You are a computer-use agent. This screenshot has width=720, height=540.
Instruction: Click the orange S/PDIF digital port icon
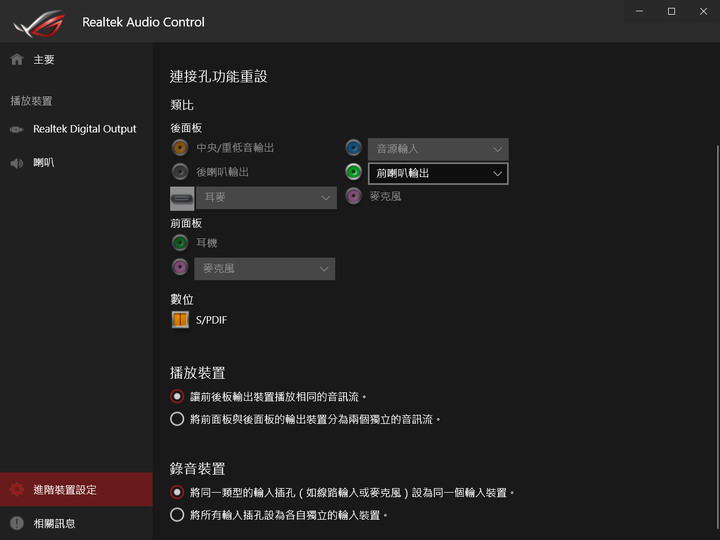pos(180,320)
